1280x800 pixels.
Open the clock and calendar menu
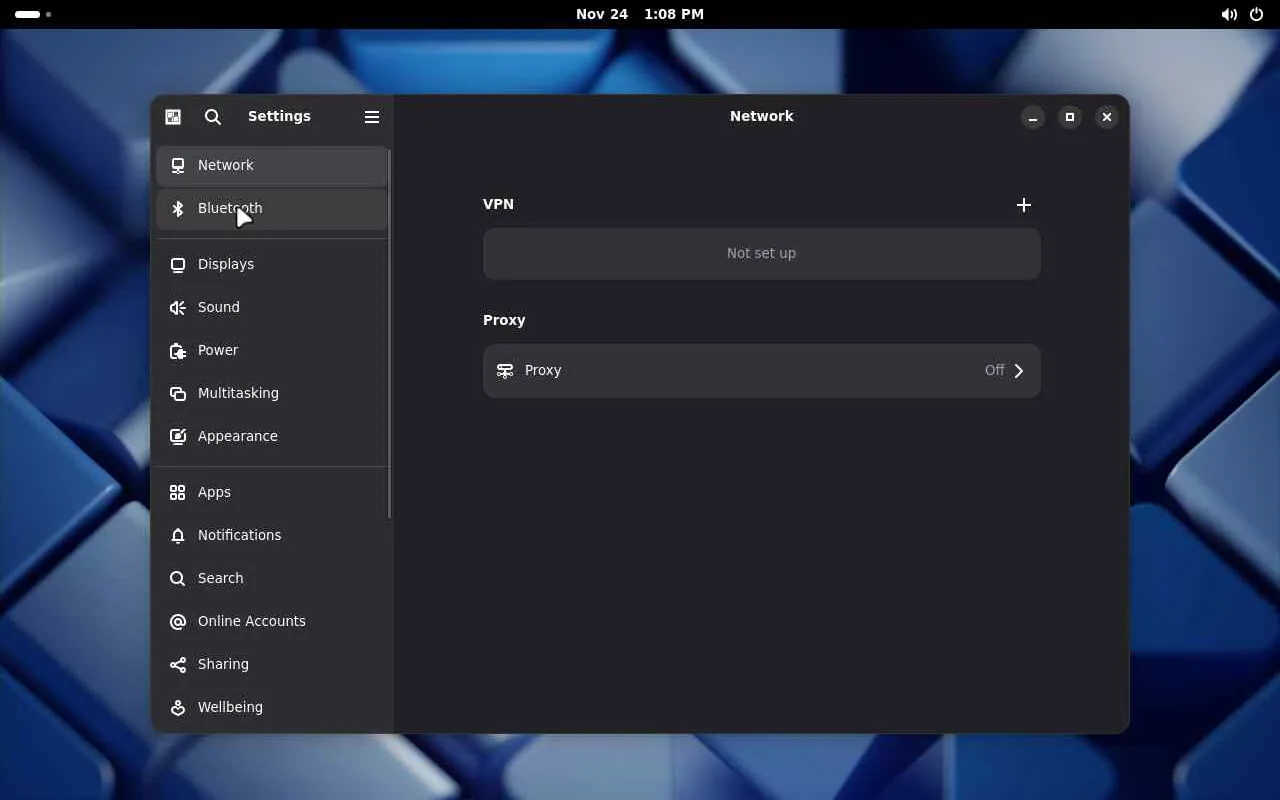point(640,14)
